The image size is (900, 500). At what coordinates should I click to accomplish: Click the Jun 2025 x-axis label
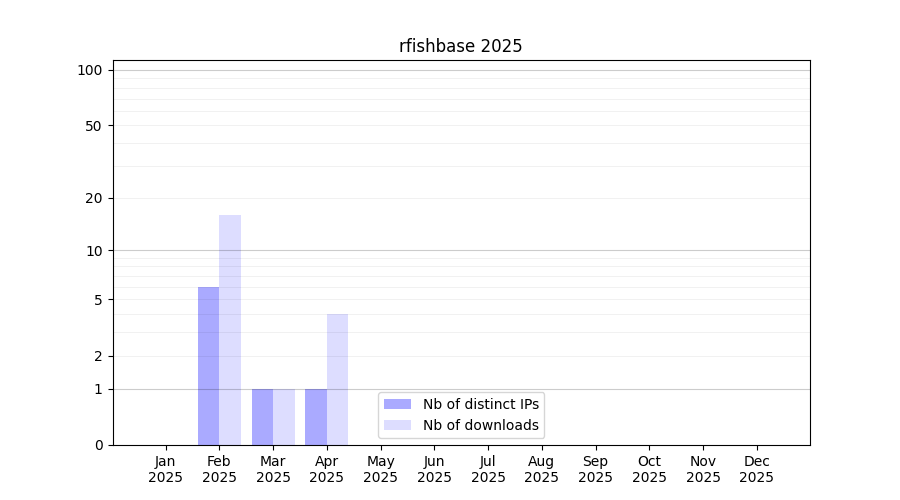(x=434, y=469)
